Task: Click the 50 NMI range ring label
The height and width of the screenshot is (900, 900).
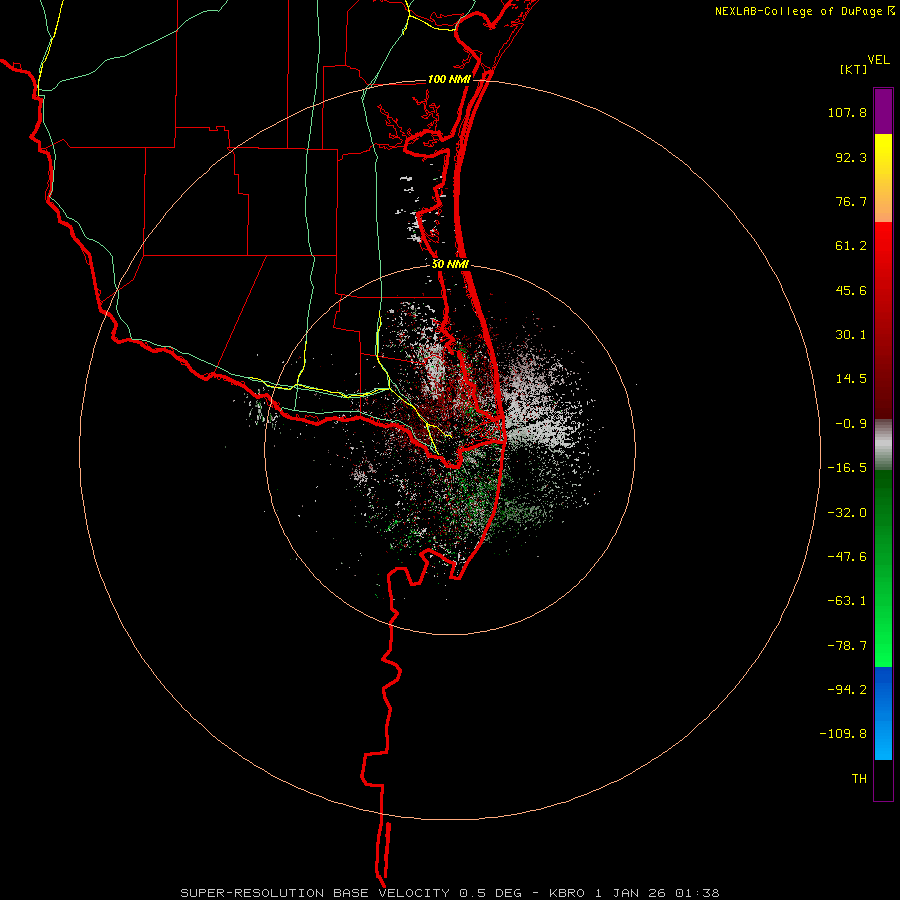Action: pos(450,265)
